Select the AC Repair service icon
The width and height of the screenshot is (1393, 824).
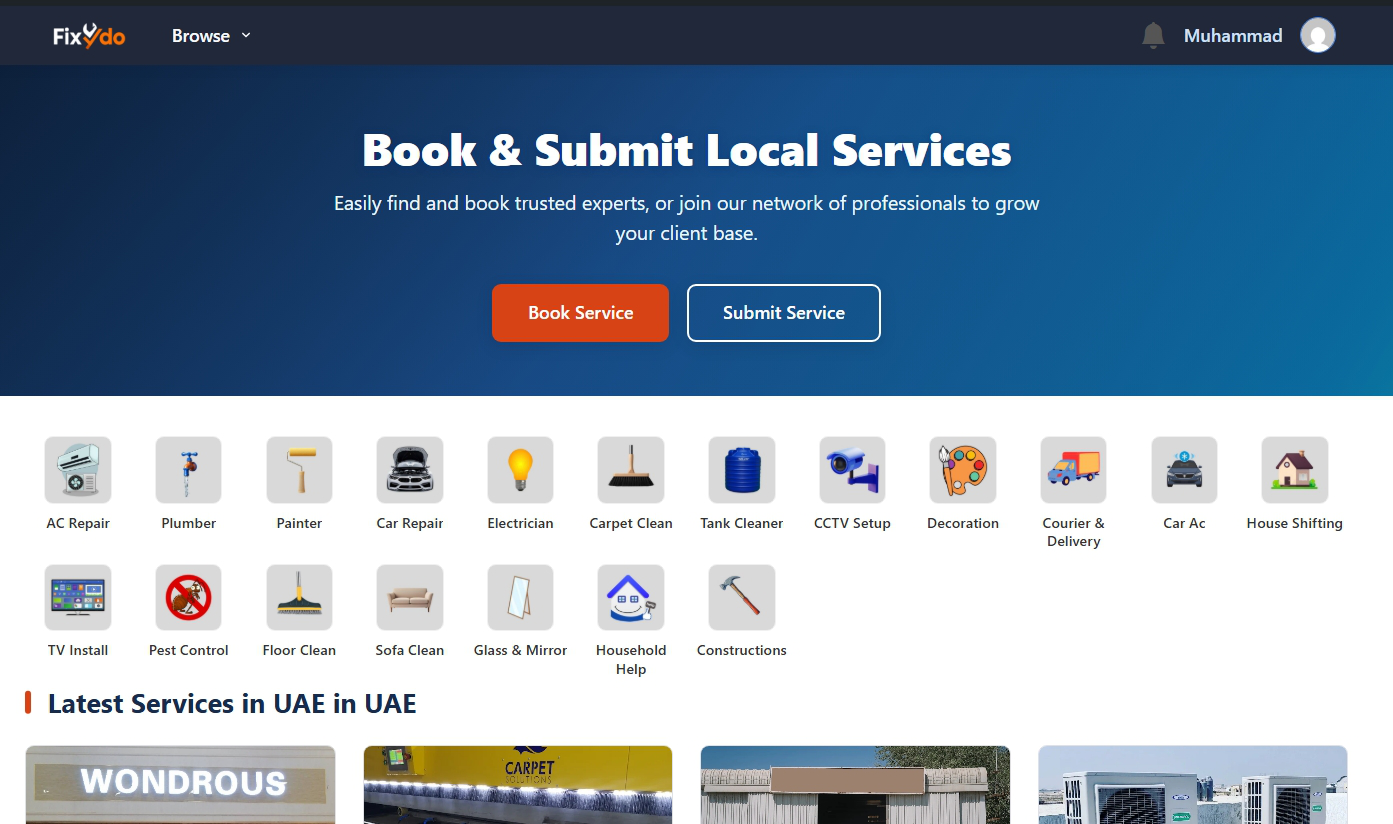point(78,469)
